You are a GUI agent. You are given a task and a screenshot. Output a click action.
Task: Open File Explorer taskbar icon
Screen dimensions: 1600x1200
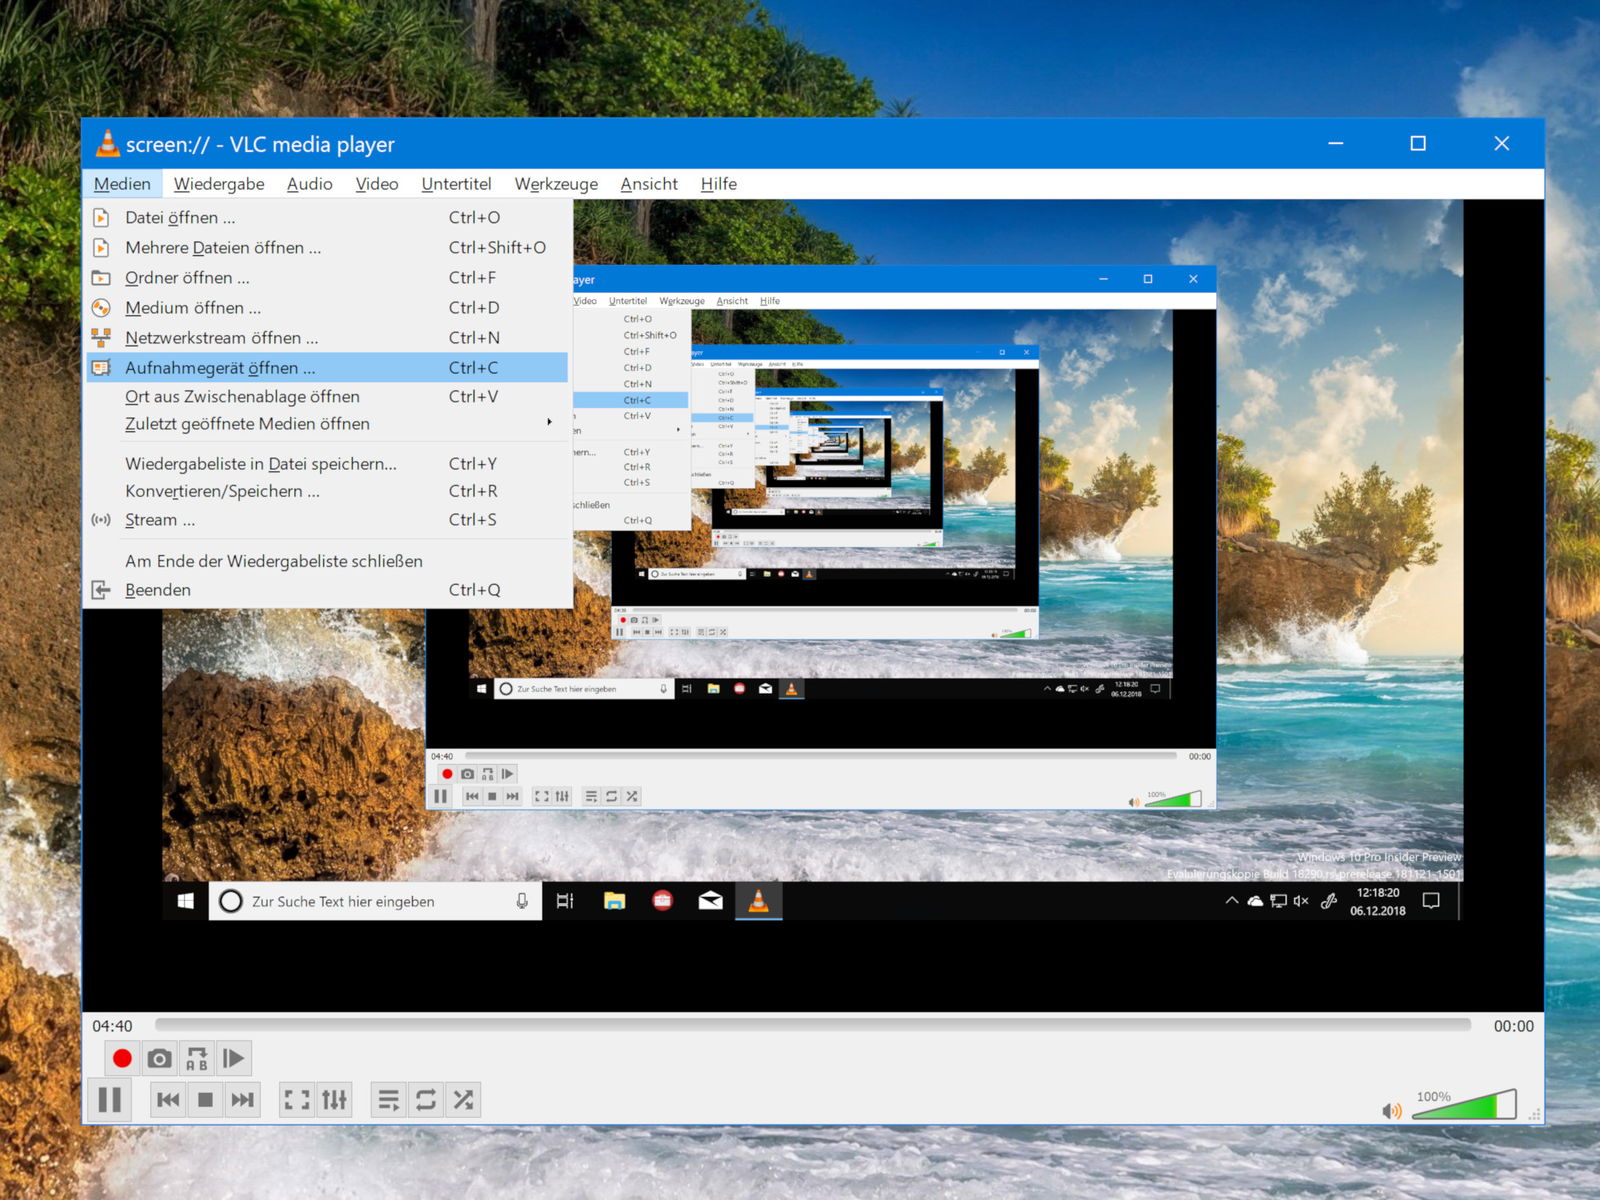[614, 901]
